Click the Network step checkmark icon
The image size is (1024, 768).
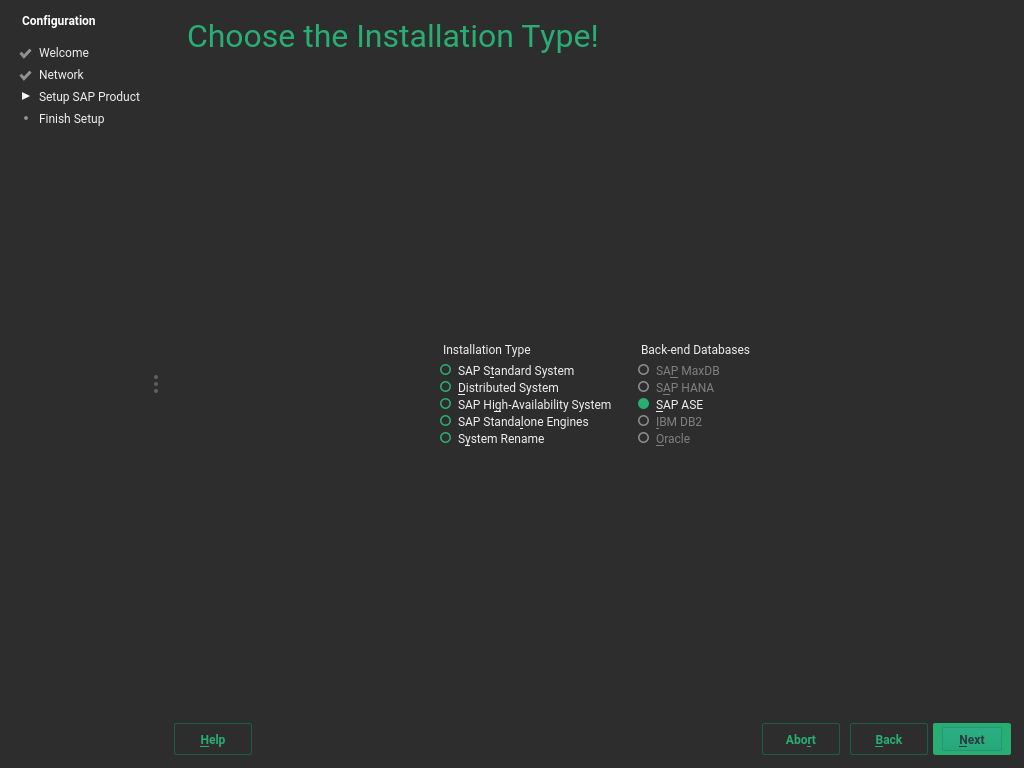click(x=26, y=75)
